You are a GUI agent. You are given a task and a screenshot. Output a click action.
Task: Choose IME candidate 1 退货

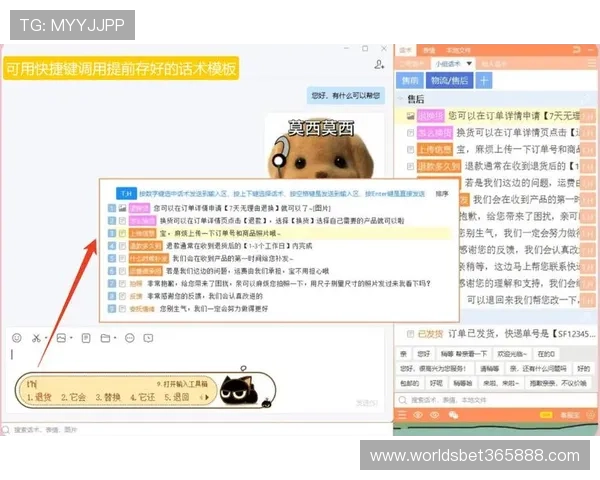[x=39, y=397]
